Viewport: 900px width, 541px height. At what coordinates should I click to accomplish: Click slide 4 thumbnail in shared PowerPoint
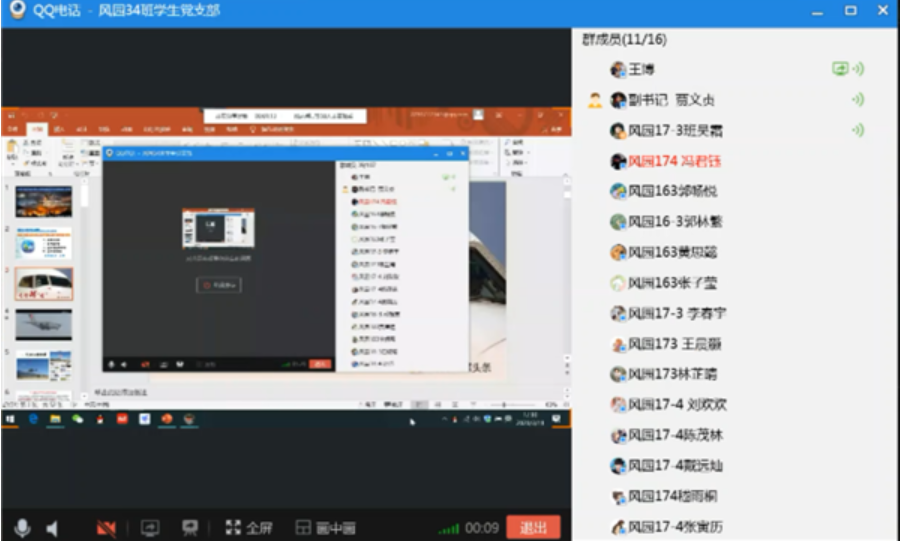coord(44,325)
